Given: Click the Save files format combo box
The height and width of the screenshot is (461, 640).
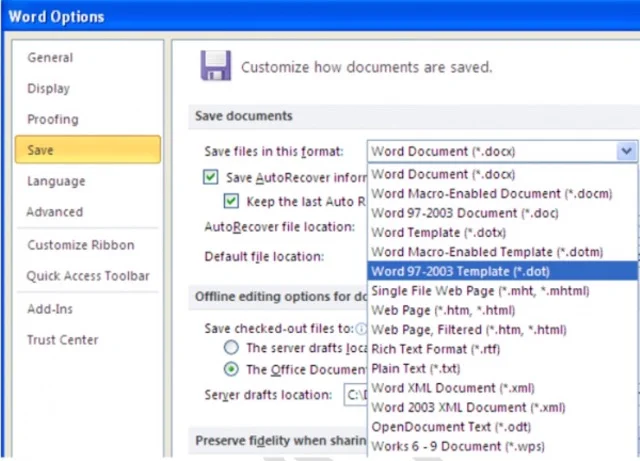Looking at the screenshot, I should click(502, 151).
